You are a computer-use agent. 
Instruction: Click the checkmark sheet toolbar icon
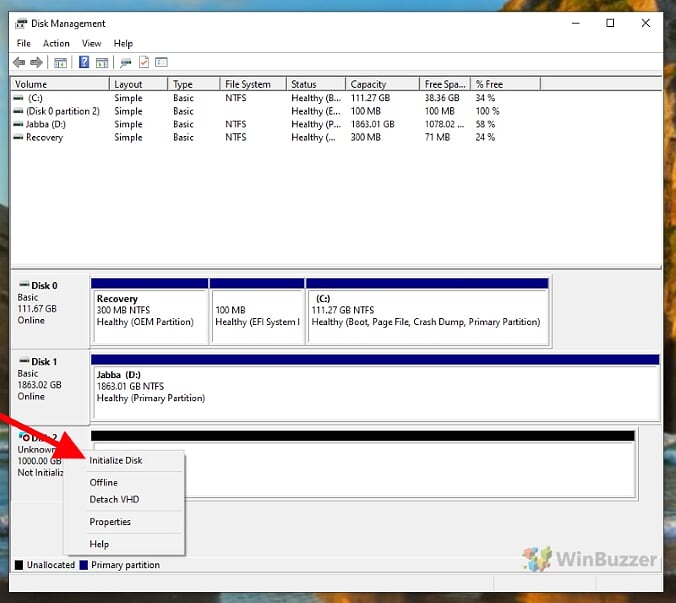[144, 62]
